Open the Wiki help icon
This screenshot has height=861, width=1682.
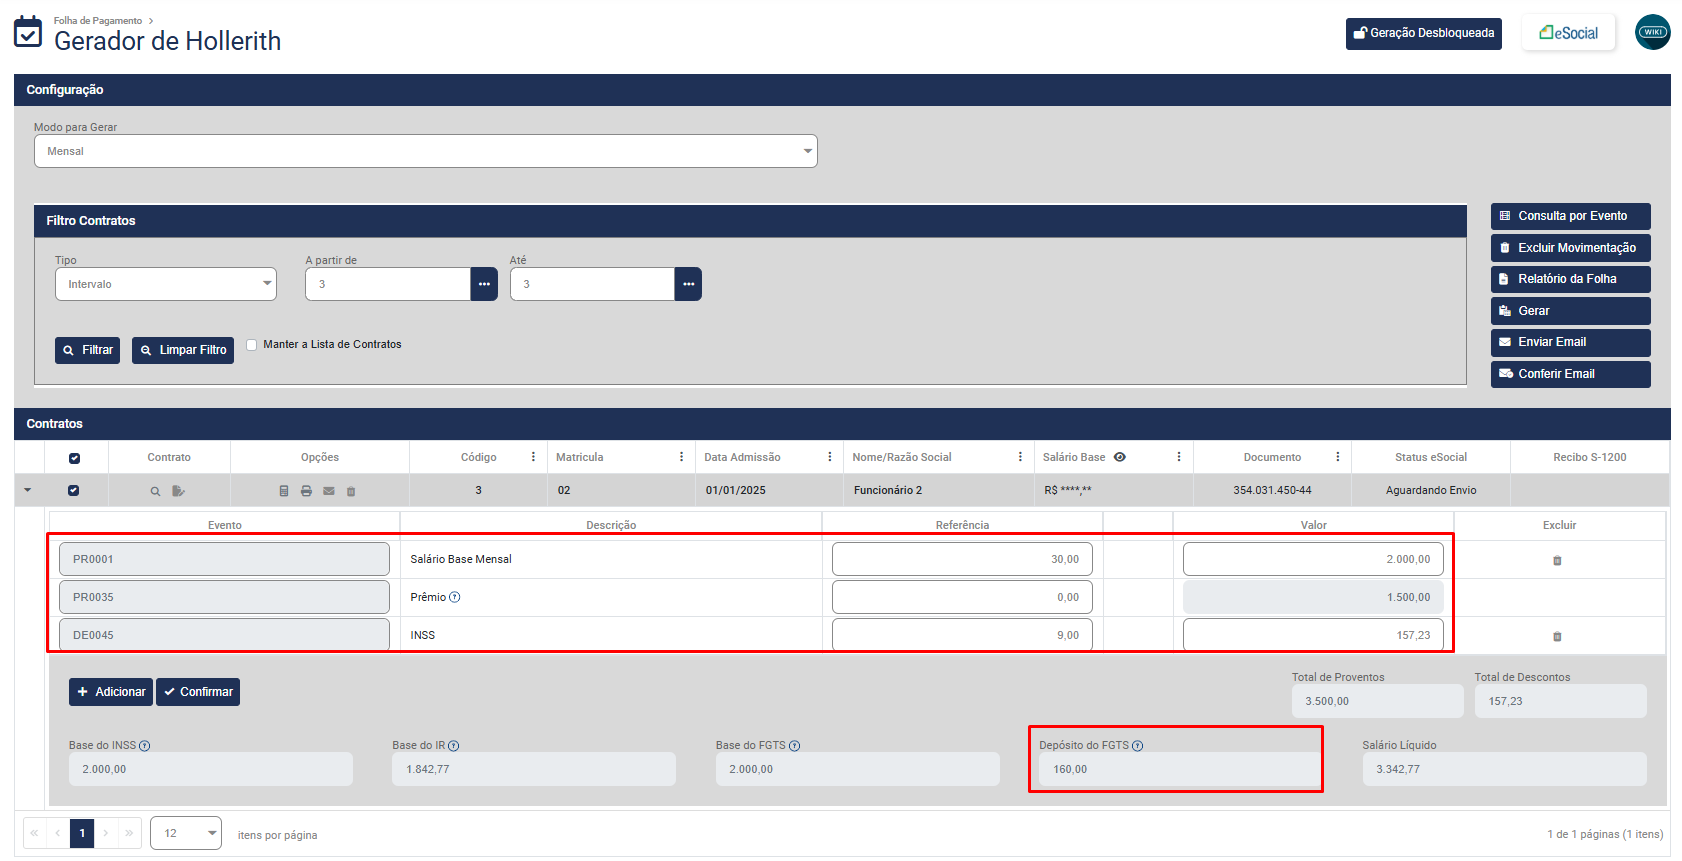1652,32
